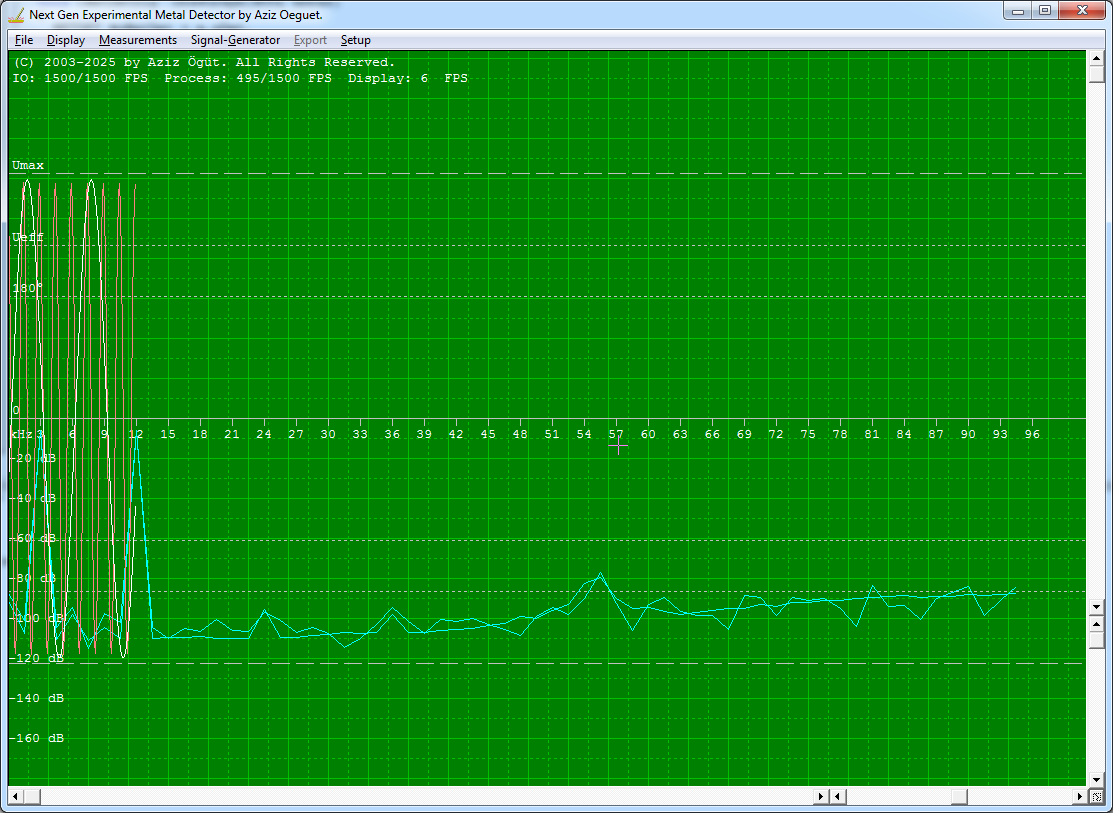Click the lower vertical scrollbar thumb
The width and height of the screenshot is (1113, 813).
(1096, 640)
